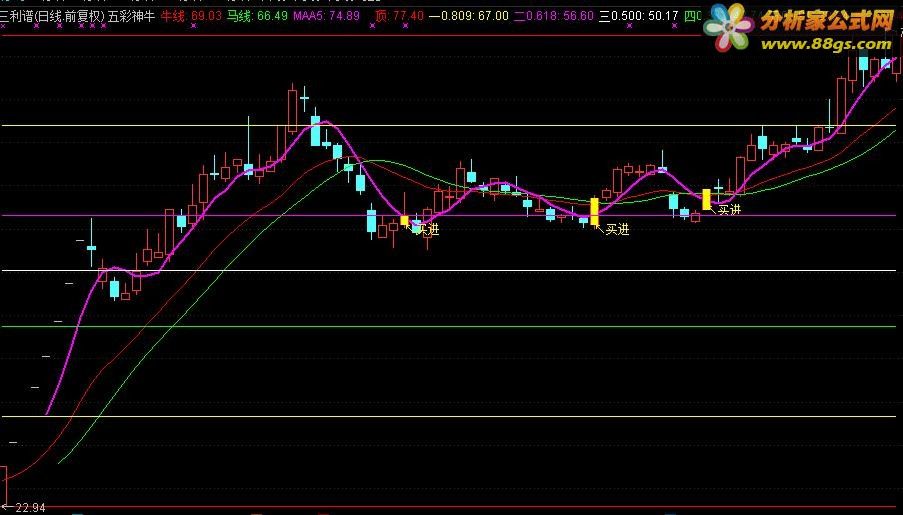Click the 三利谱(日线,前复权) stock title
This screenshot has width=903, height=515.
tap(52, 16)
